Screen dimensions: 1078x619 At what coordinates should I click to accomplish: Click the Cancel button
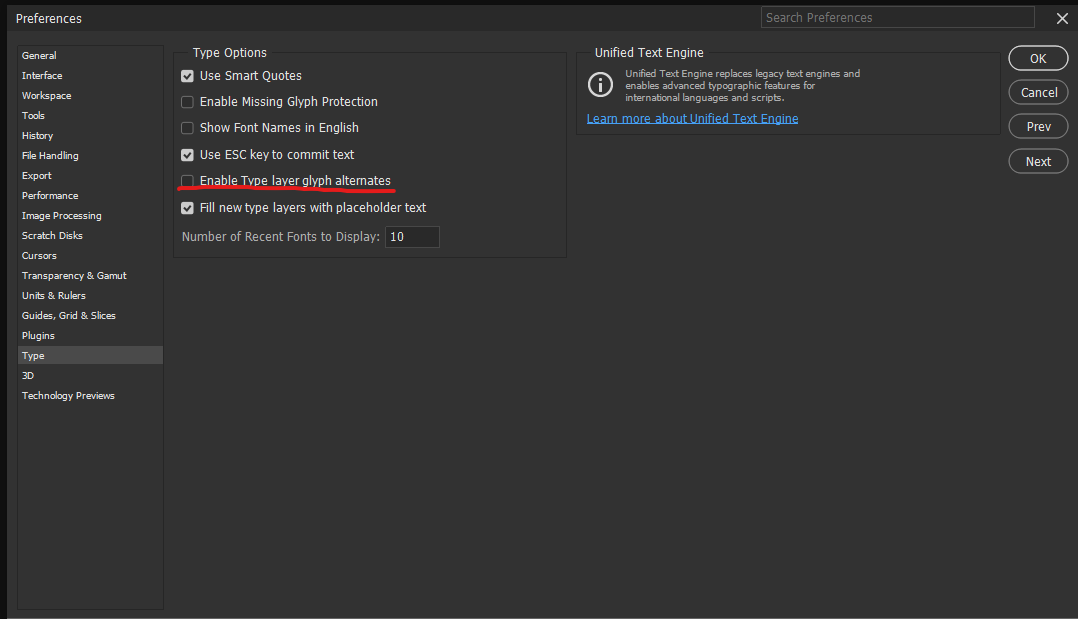1038,92
